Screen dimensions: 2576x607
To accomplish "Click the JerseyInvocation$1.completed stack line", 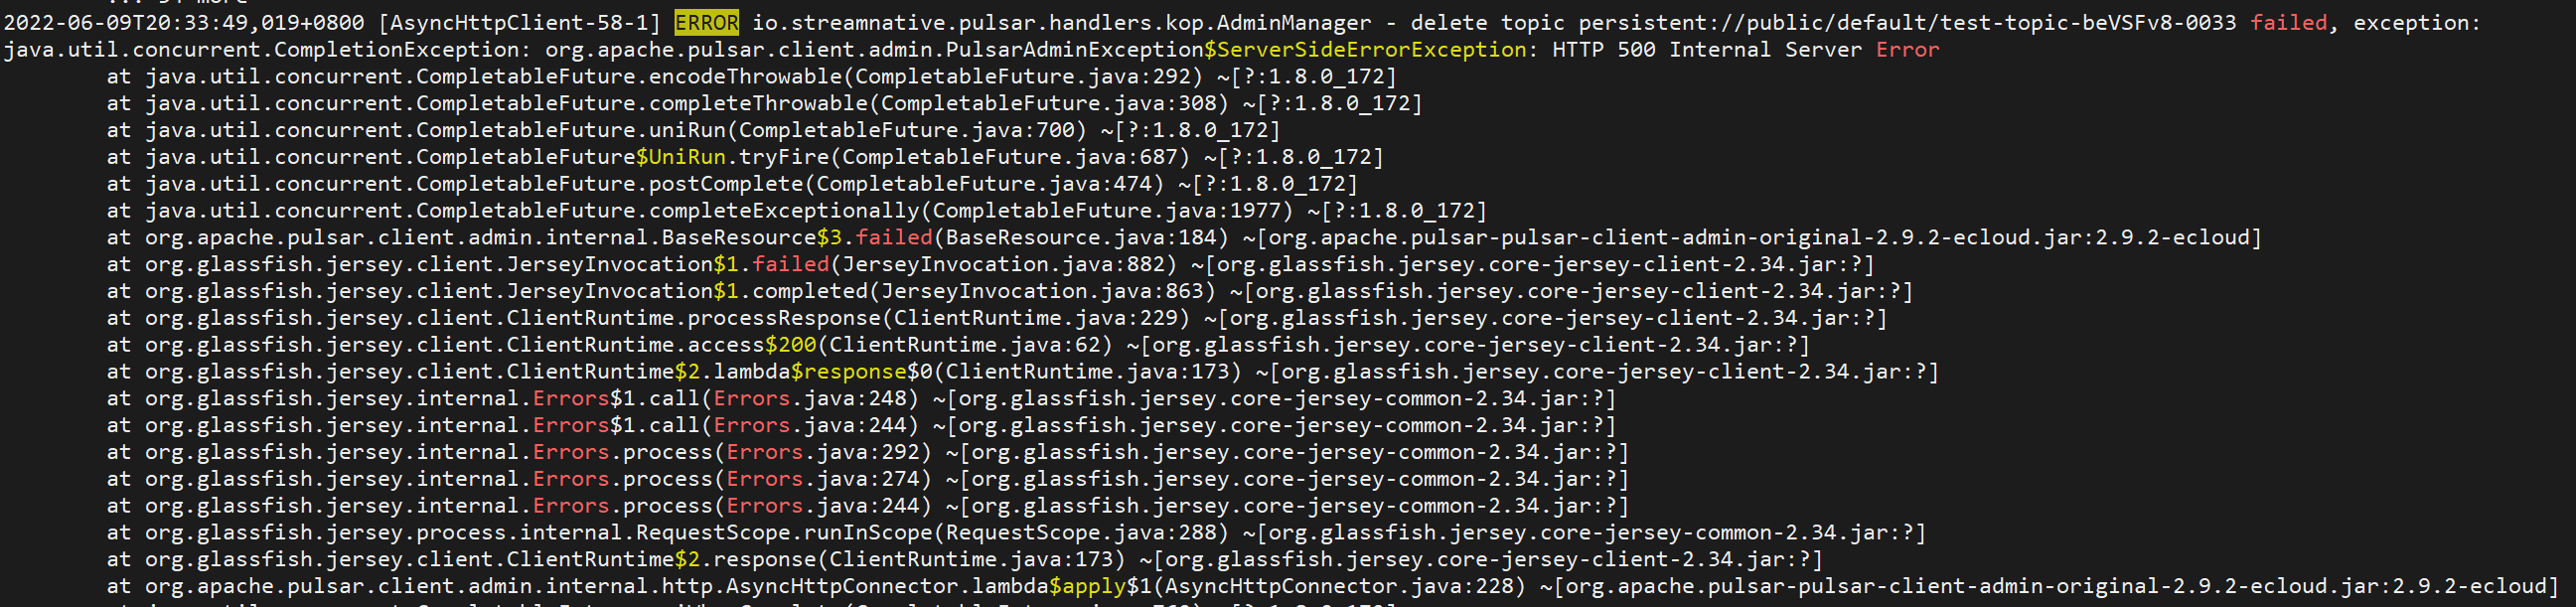I will pyautogui.click(x=1010, y=292).
